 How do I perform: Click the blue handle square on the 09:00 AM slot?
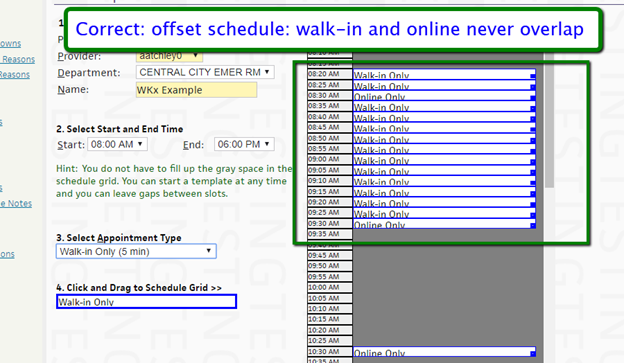pyautogui.click(x=533, y=162)
